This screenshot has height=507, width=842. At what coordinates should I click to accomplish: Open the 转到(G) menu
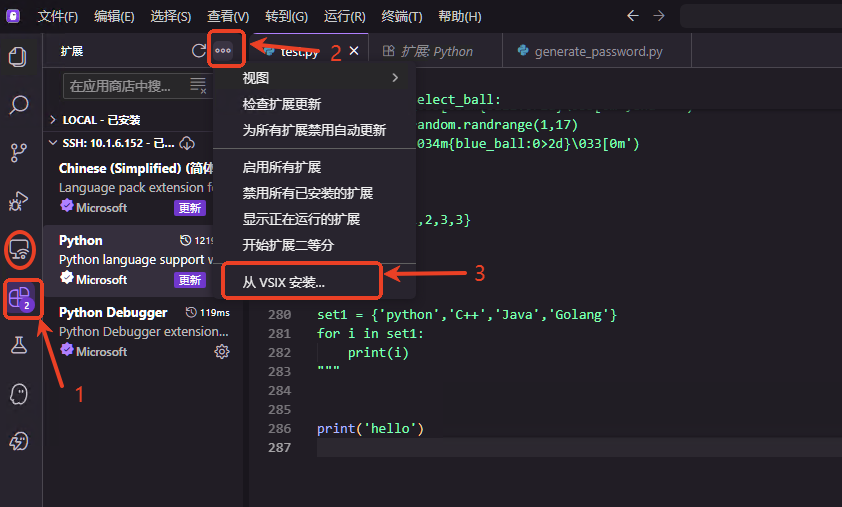pyautogui.click(x=286, y=16)
